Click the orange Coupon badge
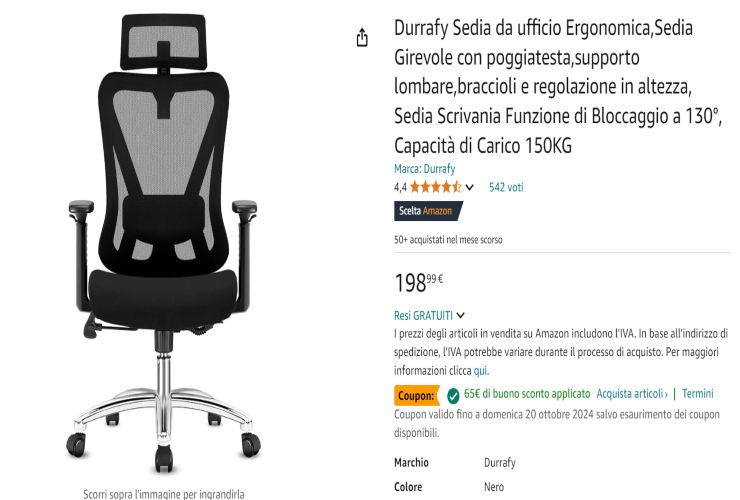The image size is (740, 500). 416,396
